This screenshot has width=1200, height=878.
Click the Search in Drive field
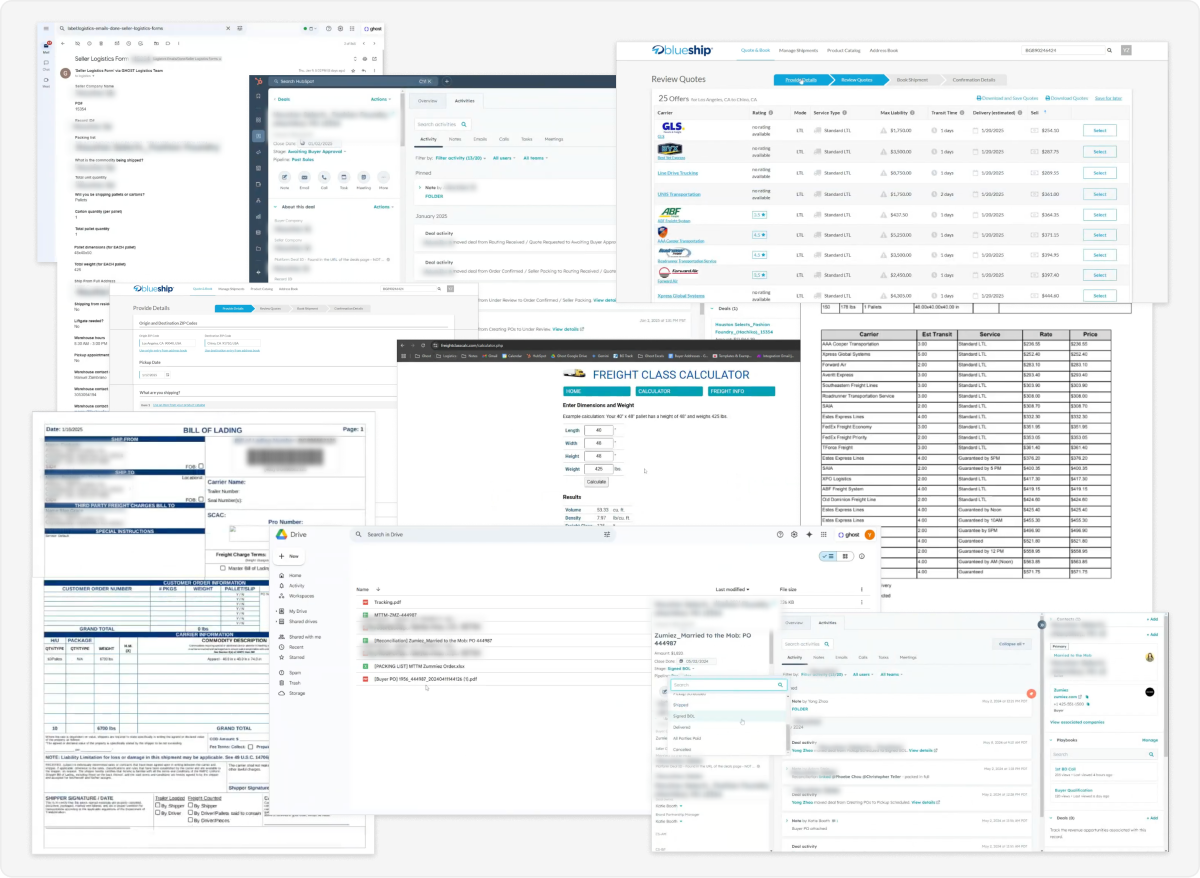[485, 535]
